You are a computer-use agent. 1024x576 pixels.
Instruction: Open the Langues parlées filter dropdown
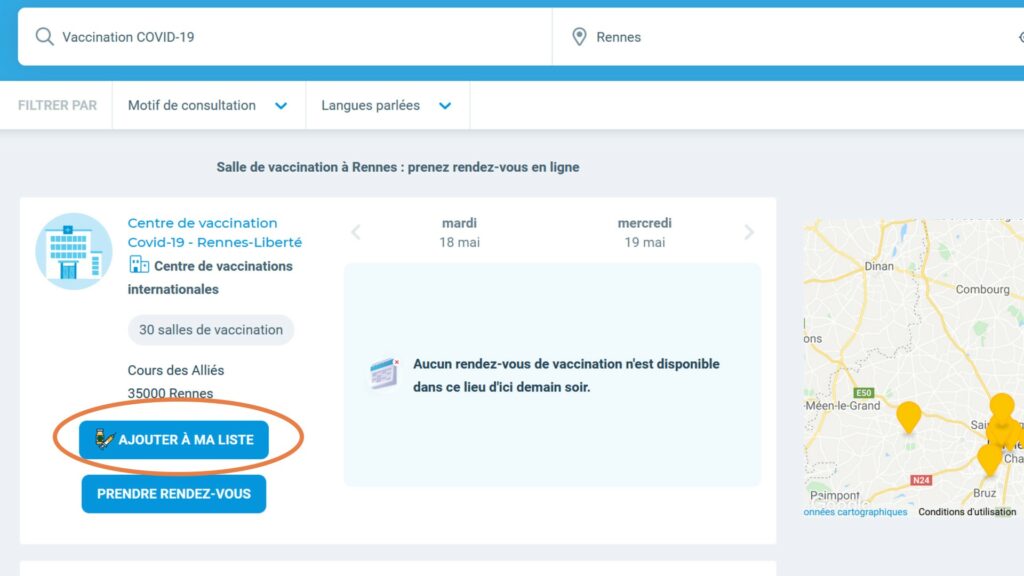[x=387, y=105]
